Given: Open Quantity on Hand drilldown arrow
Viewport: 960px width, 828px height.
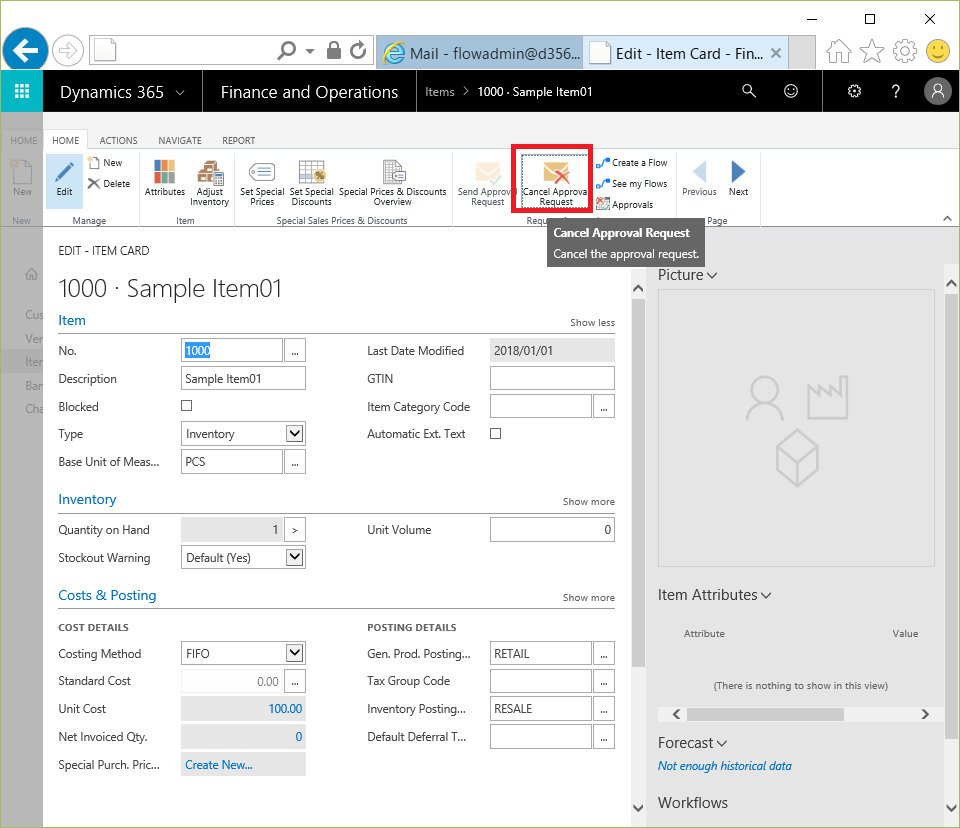Looking at the screenshot, I should [x=294, y=530].
